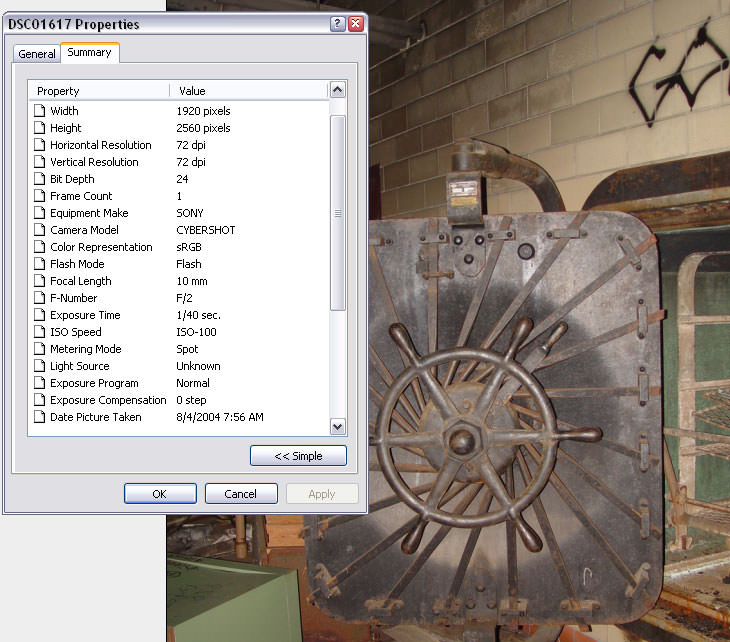Click the icon beside Flash Mode
This screenshot has height=642, width=730.
click(x=40, y=264)
